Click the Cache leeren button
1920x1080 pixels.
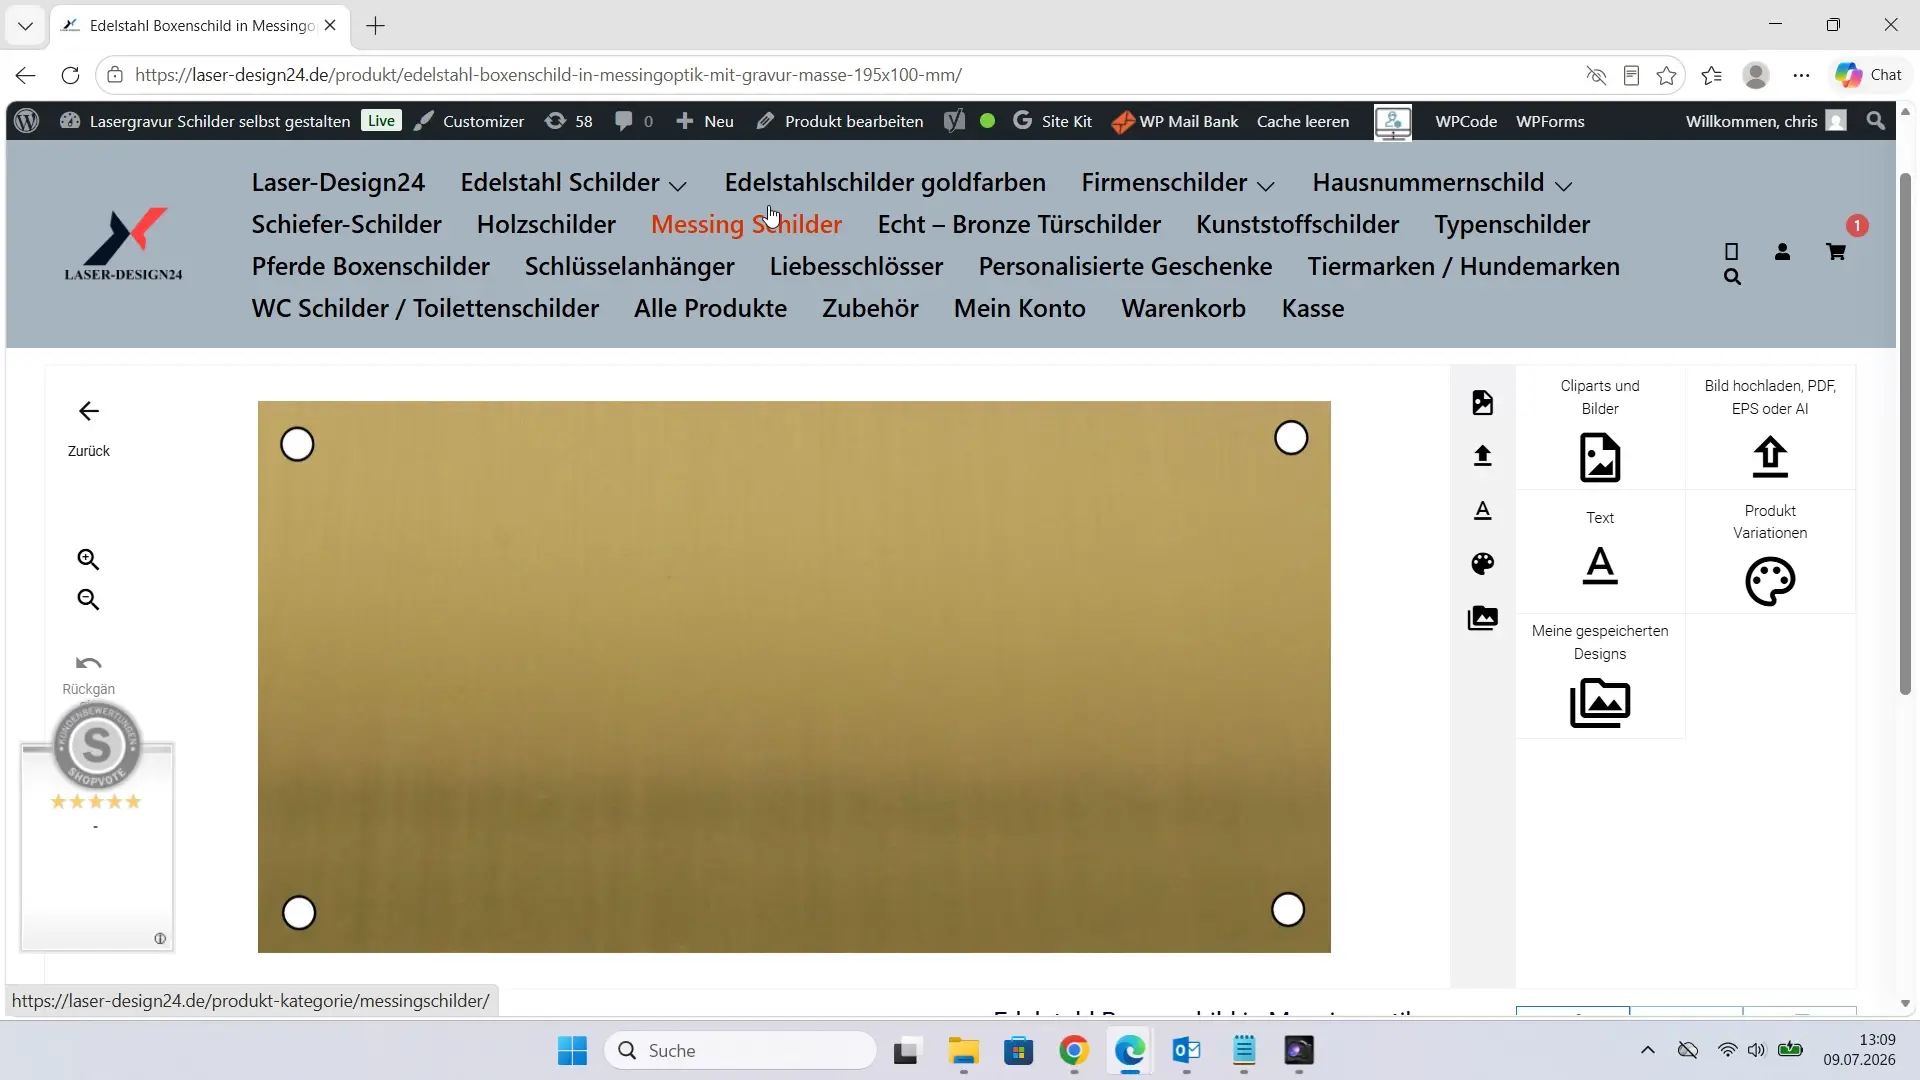(x=1302, y=121)
